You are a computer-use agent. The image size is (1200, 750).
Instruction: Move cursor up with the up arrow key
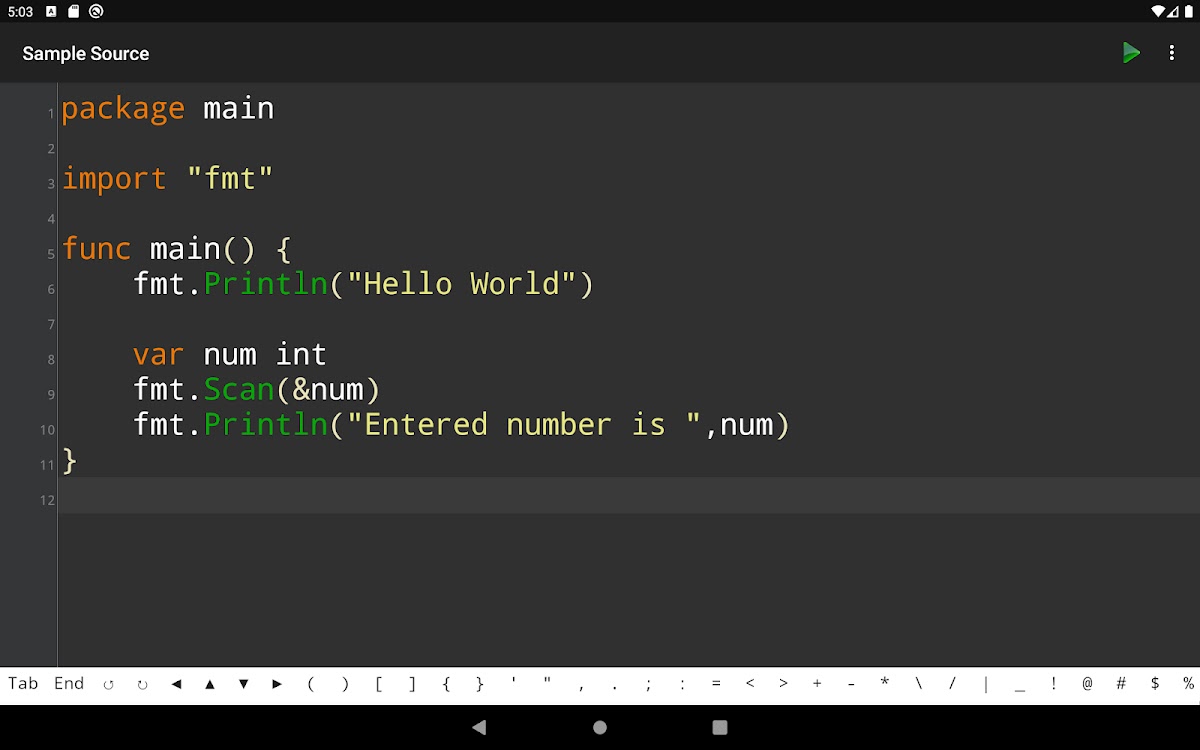pos(210,684)
